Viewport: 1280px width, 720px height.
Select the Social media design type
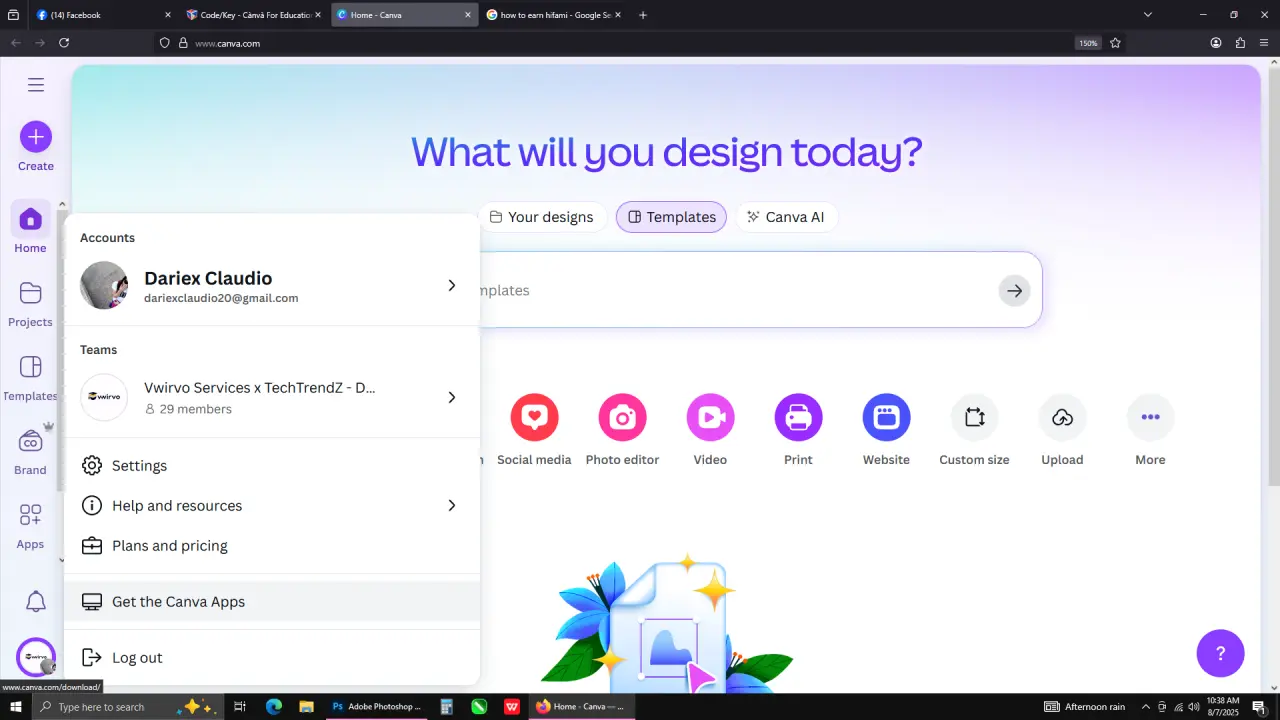pos(534,430)
